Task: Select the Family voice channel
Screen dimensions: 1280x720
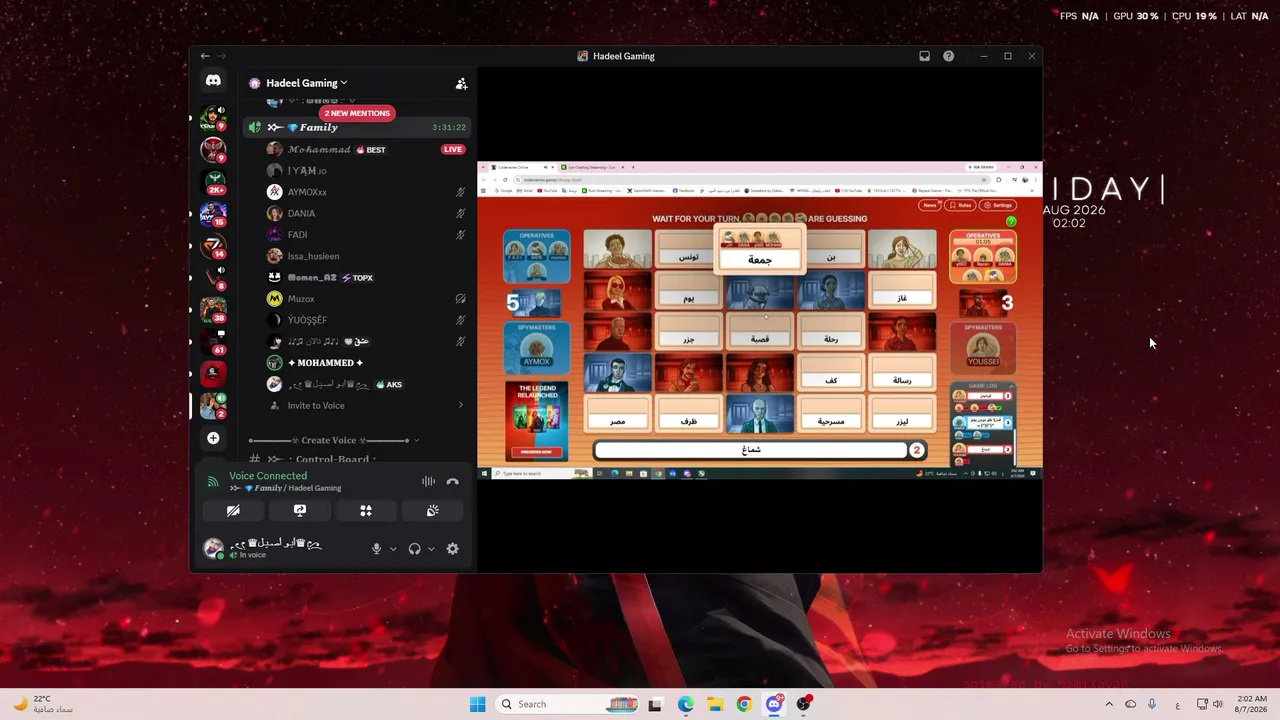Action: (x=356, y=127)
